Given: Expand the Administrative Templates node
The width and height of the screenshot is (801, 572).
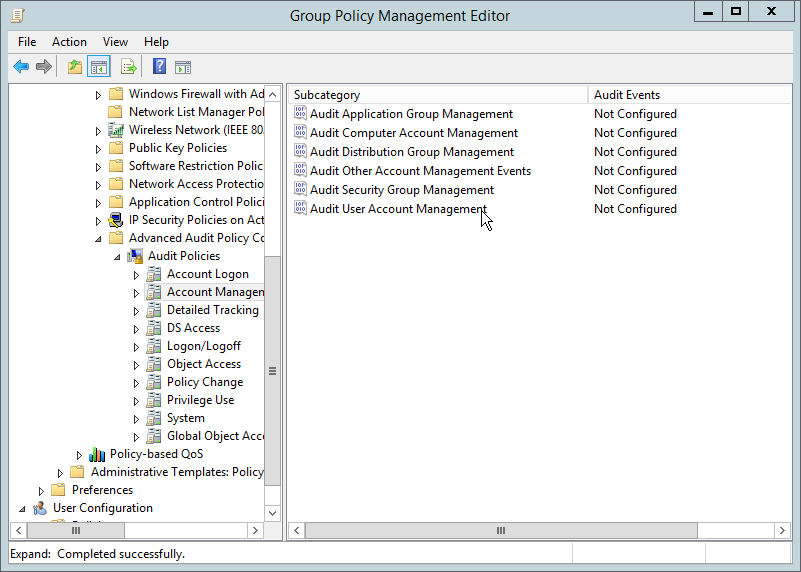Looking at the screenshot, I should [61, 472].
